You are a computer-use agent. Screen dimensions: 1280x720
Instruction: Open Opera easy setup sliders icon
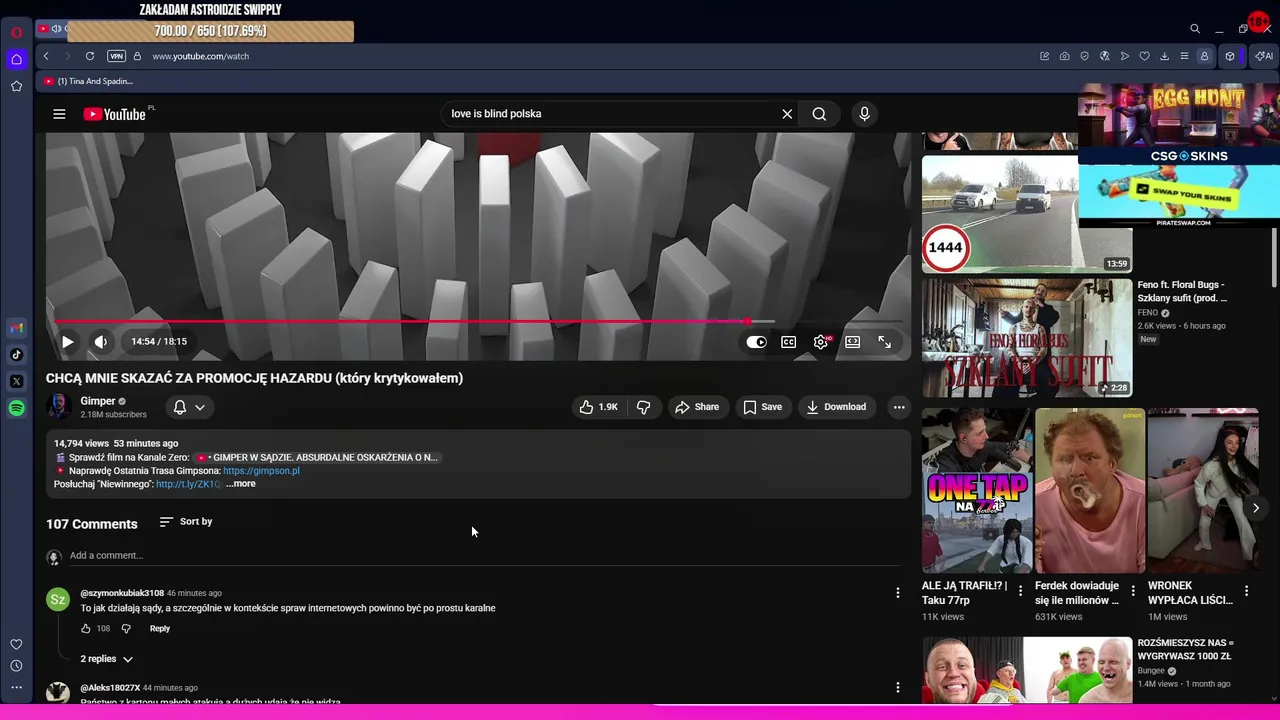(x=1184, y=57)
